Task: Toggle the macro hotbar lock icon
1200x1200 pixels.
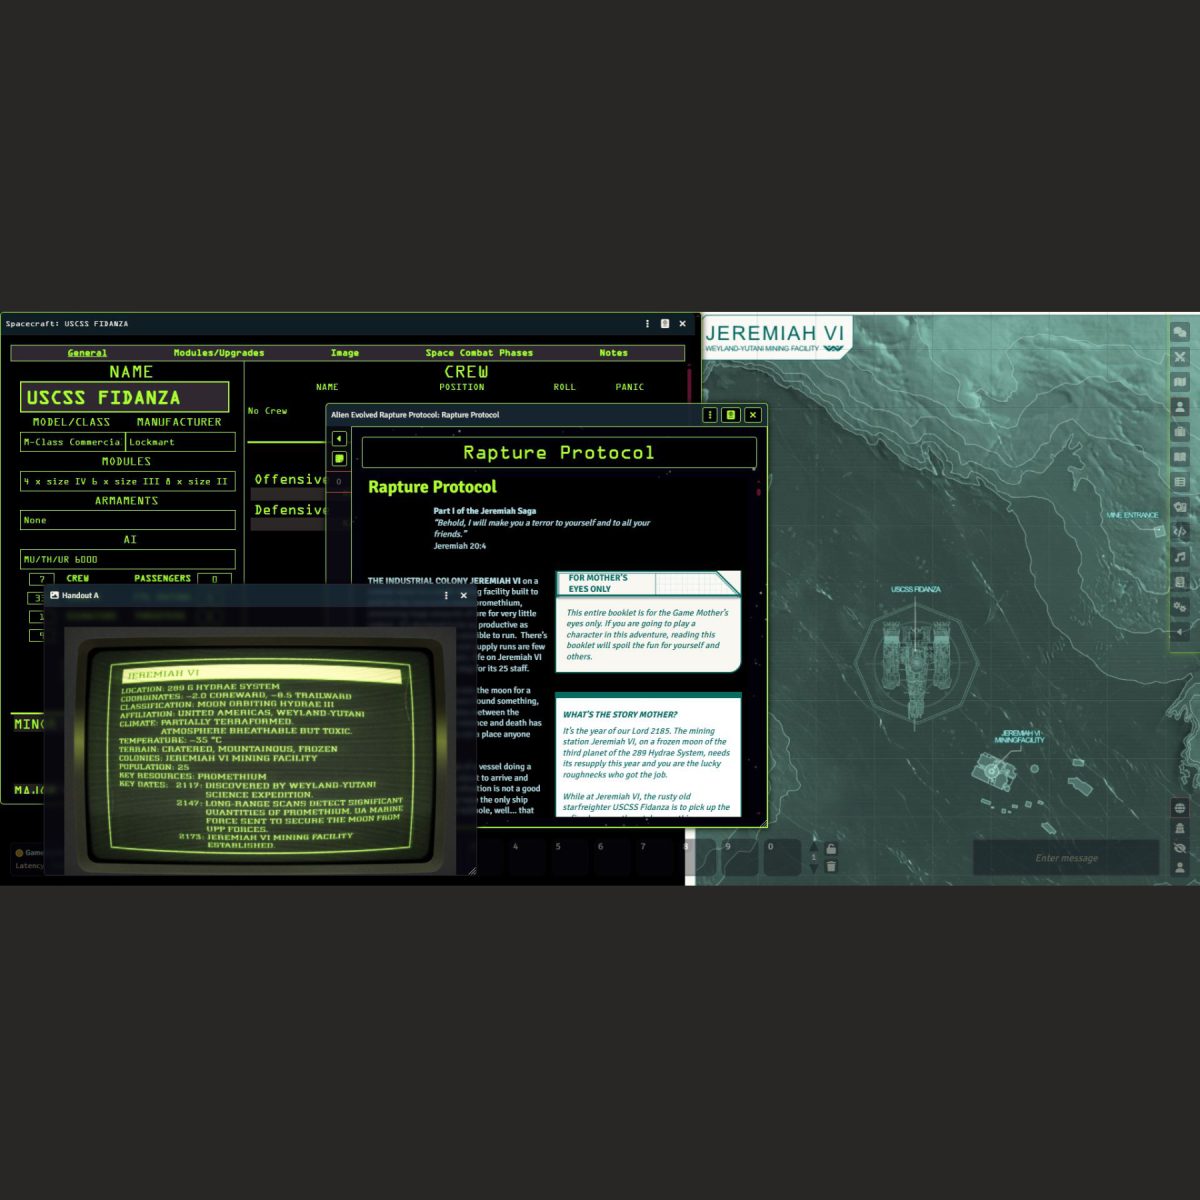Action: (831, 849)
